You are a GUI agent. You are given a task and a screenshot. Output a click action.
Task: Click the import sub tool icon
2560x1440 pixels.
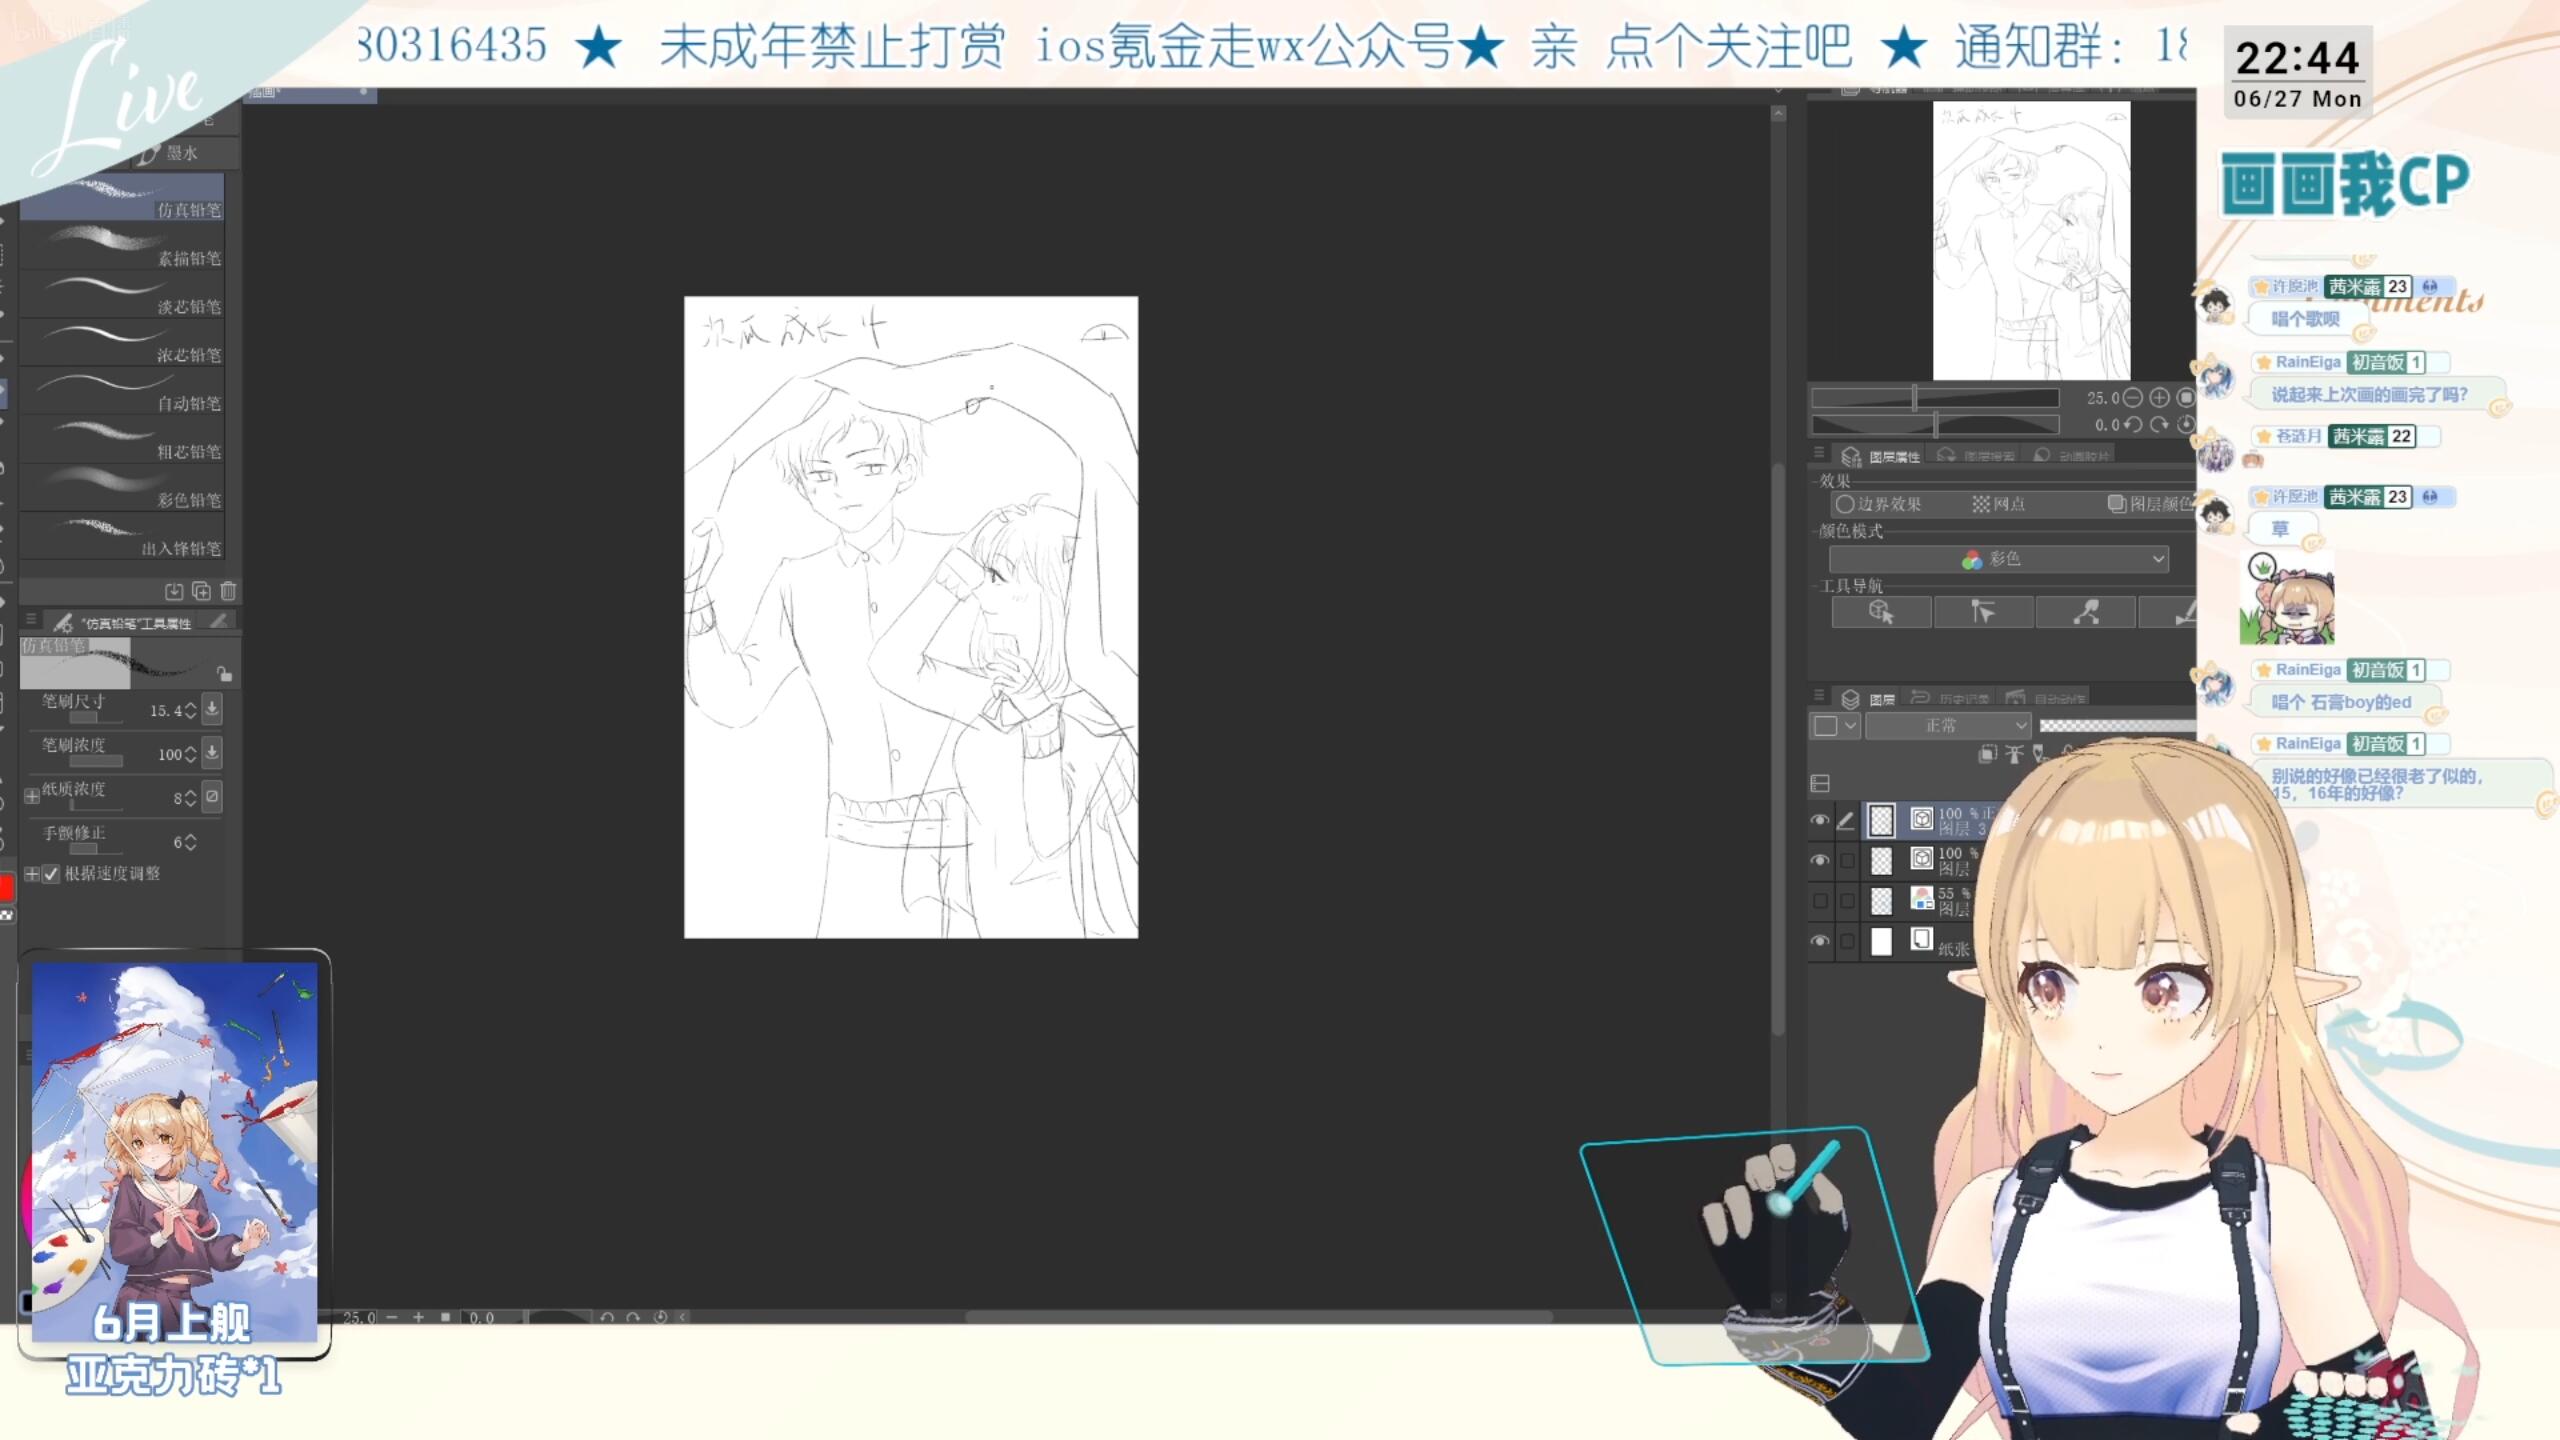coord(174,591)
